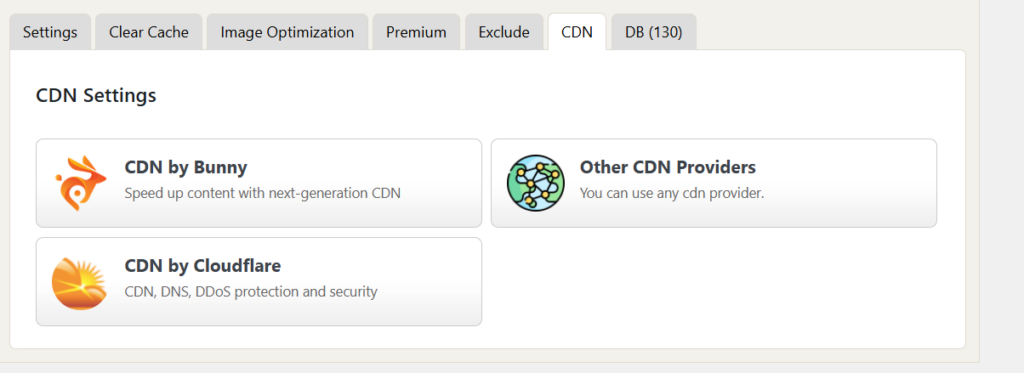The height and width of the screenshot is (373, 1024).
Task: Click the 'CDN by Bunny' title text
Action: (x=186, y=168)
